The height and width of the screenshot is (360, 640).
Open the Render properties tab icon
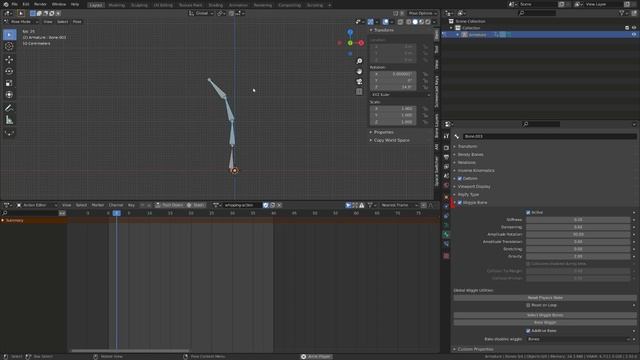pos(446,148)
